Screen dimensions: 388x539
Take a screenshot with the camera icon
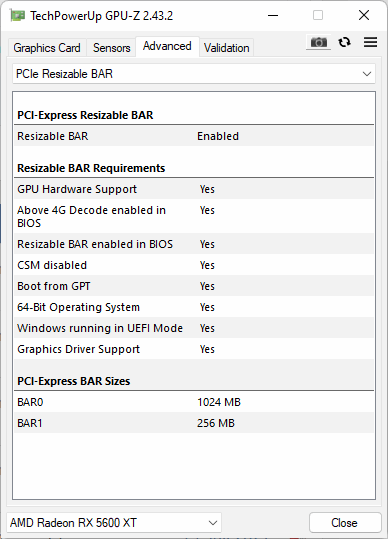point(319,42)
